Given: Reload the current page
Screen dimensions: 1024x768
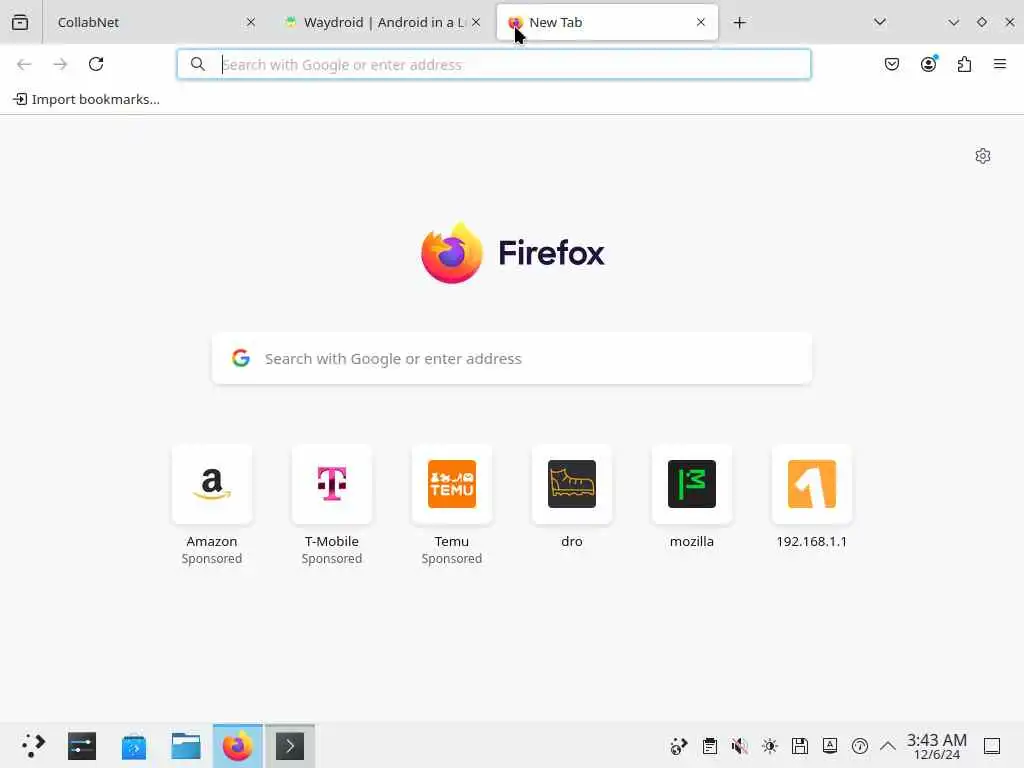Looking at the screenshot, I should (96, 64).
